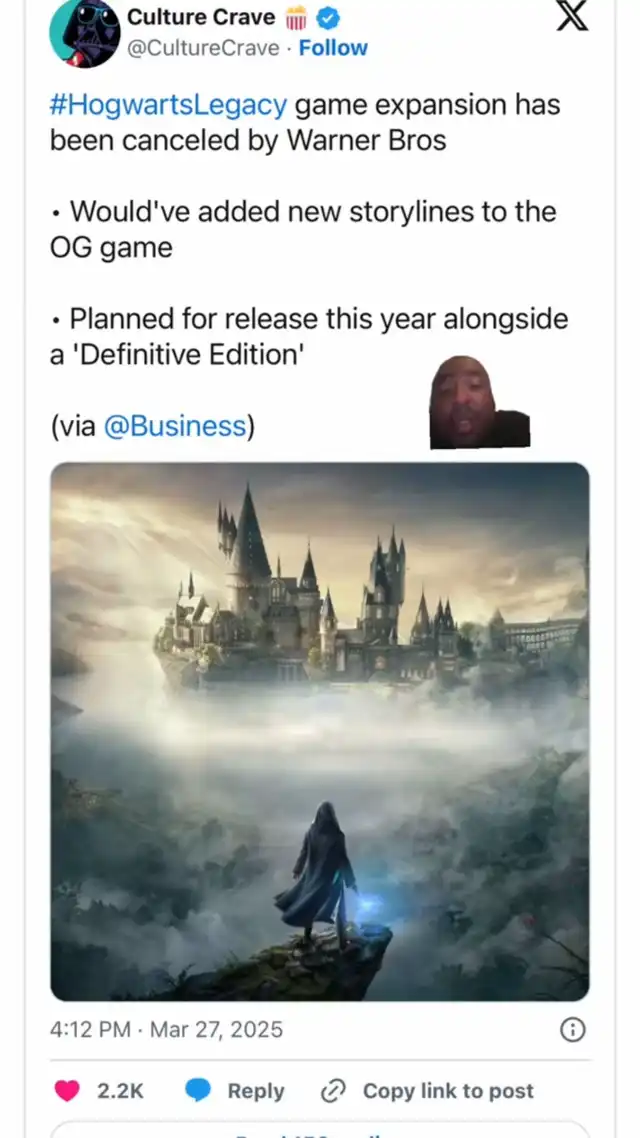
Task: Click the @CultureCrave handle
Action: pyautogui.click(x=203, y=48)
